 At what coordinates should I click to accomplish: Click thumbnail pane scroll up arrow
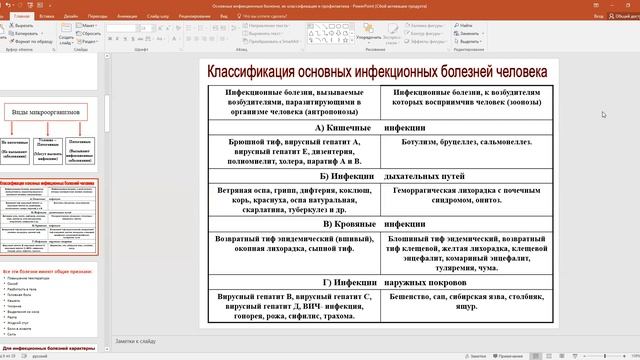(x=107, y=56)
